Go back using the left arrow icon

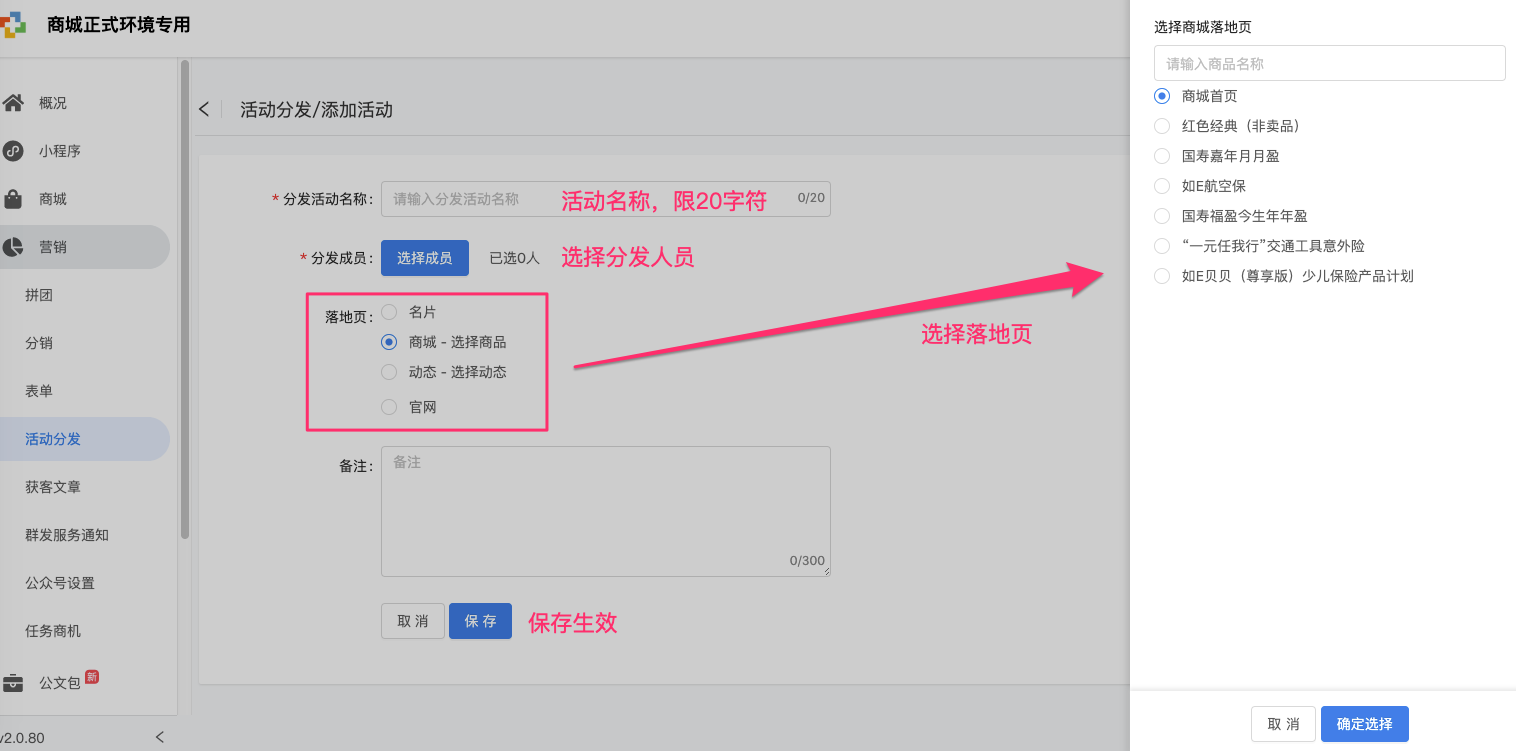[204, 109]
